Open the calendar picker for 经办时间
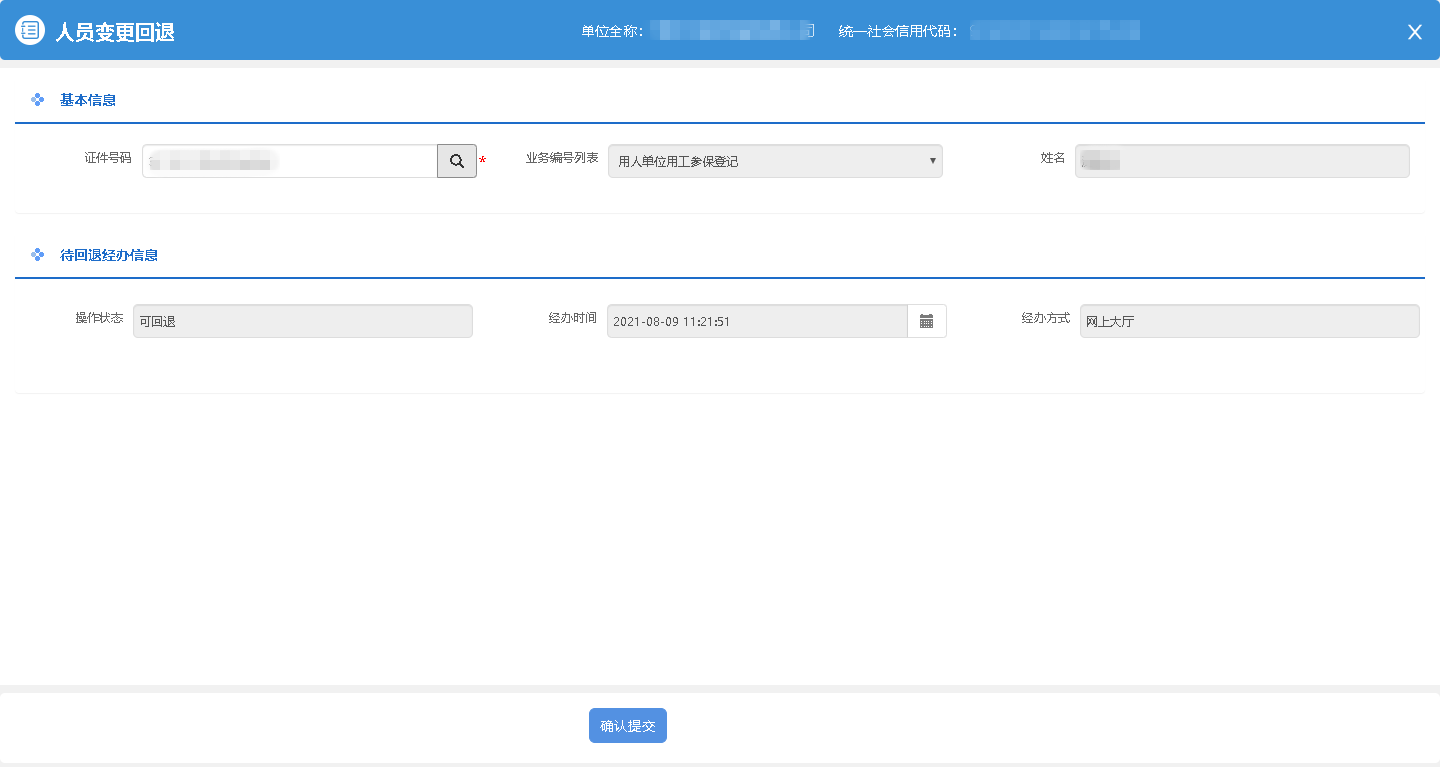Screen dimensions: 1440x767 (x=926, y=321)
